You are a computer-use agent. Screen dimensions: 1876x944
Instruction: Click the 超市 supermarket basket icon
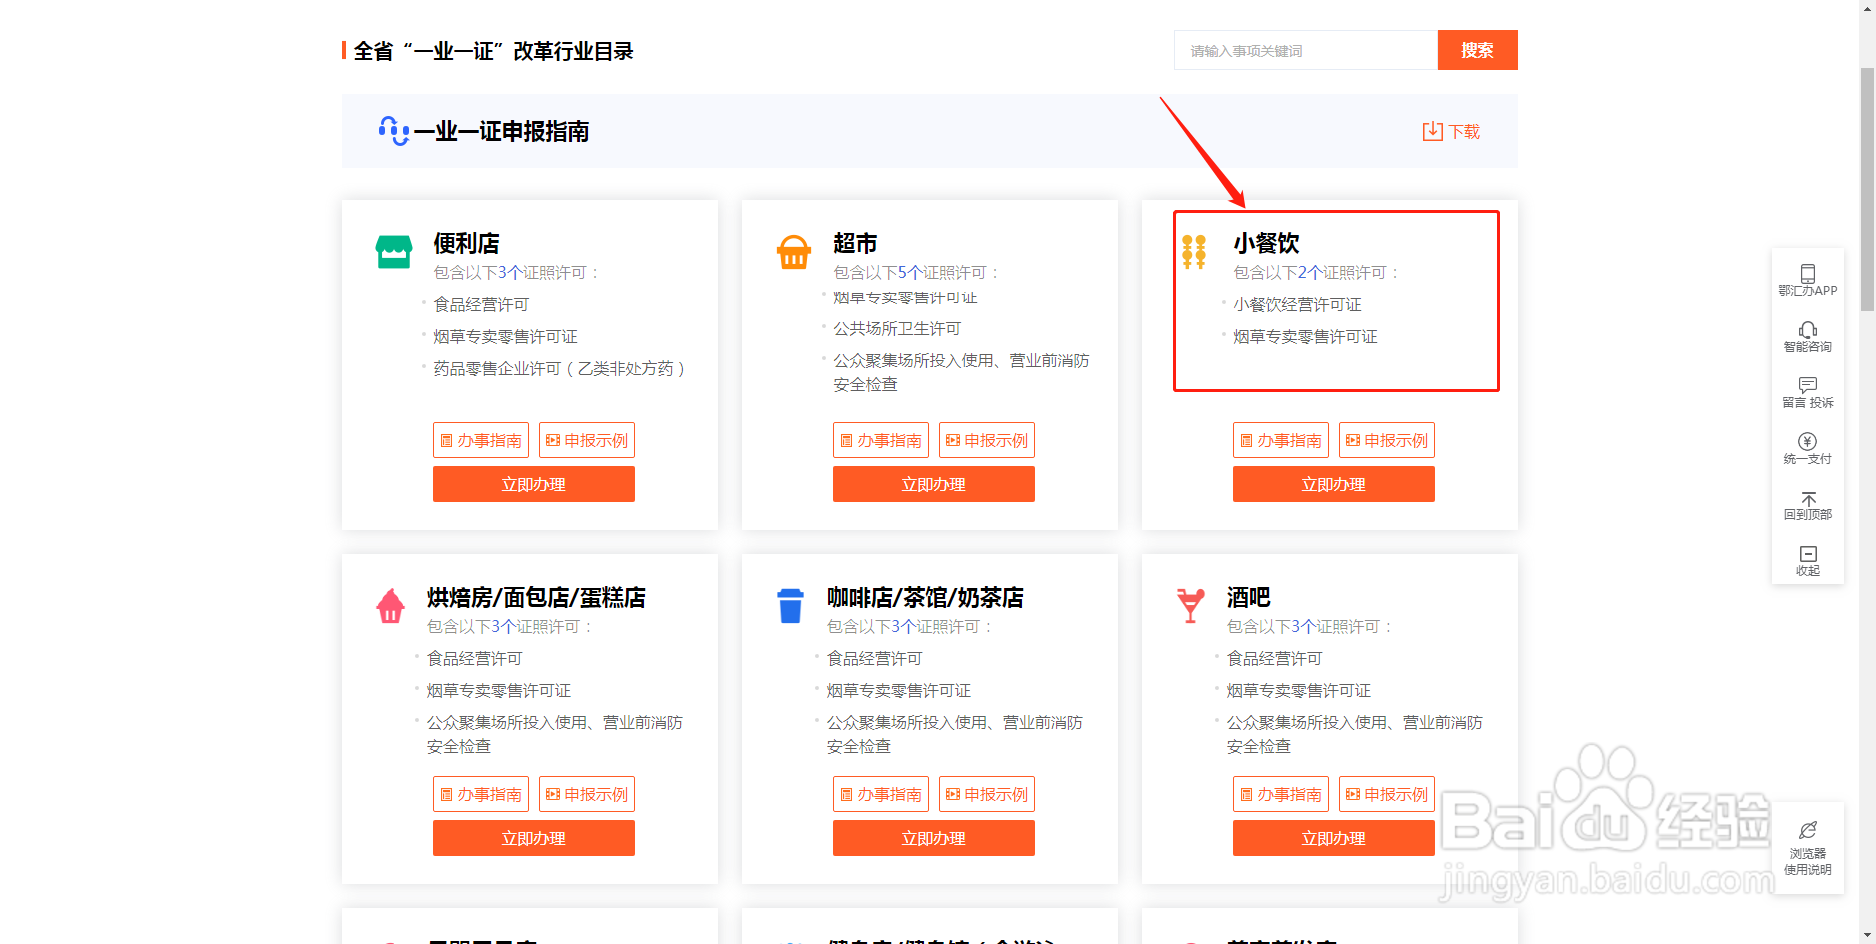[x=793, y=251]
